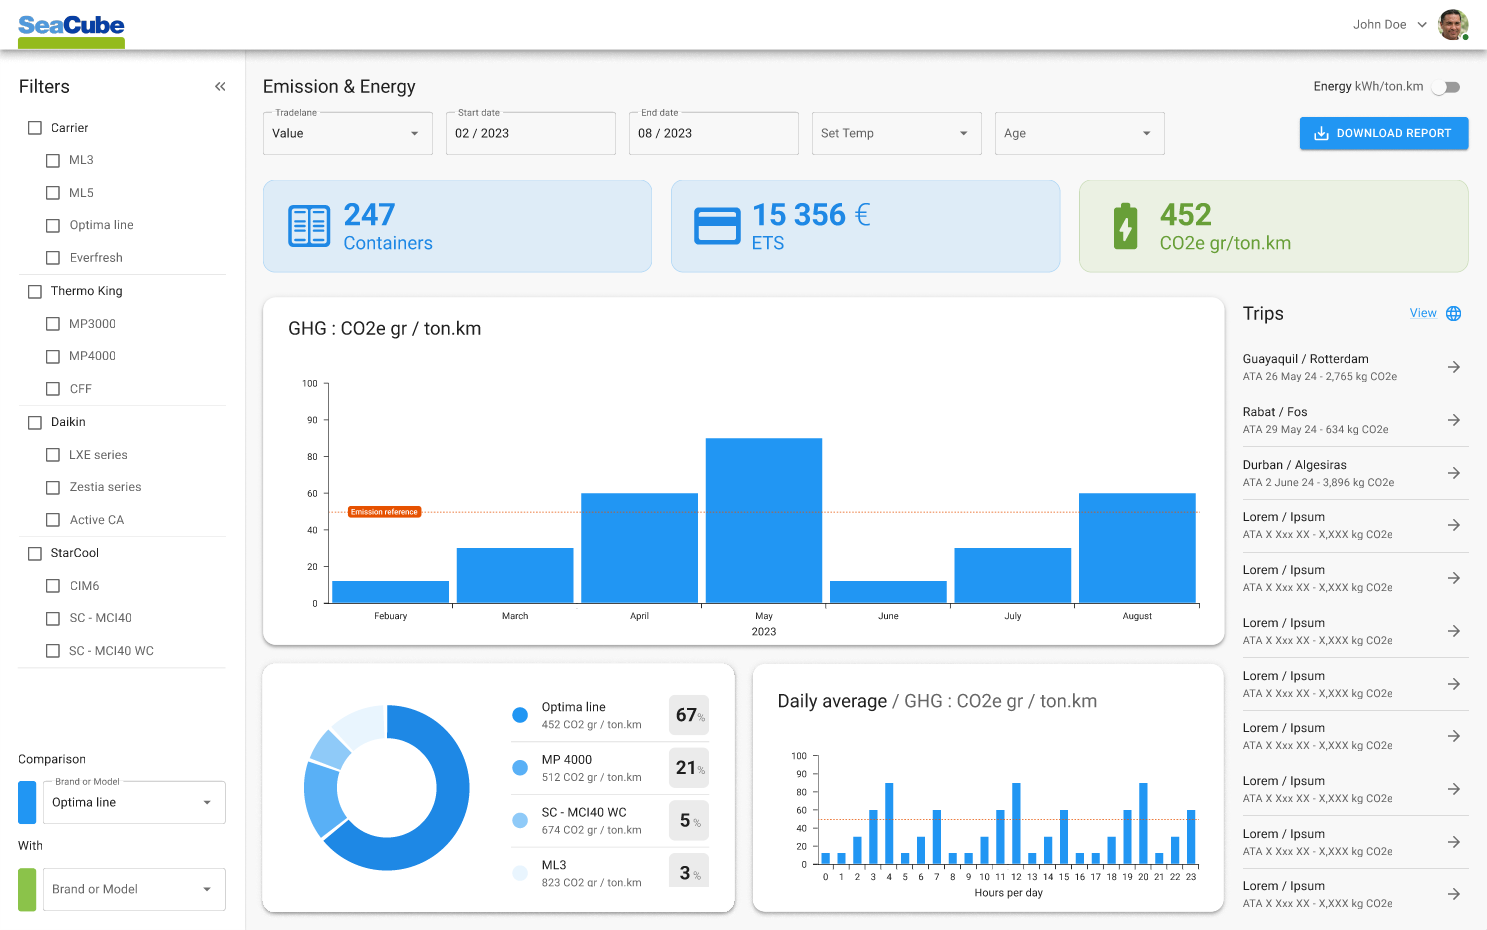The width and height of the screenshot is (1487, 930).
Task: Click the LXE series filter label
Action: click(x=98, y=455)
